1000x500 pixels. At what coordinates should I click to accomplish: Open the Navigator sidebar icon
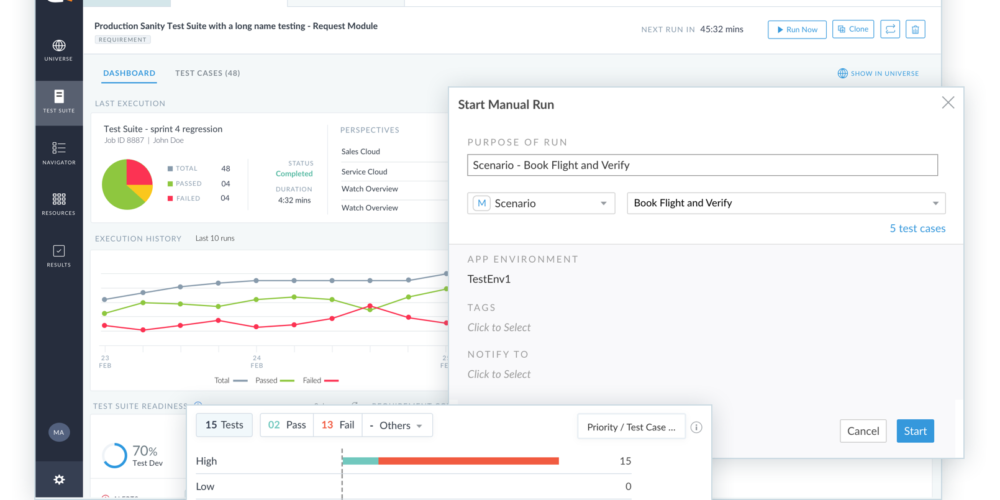[x=59, y=153]
